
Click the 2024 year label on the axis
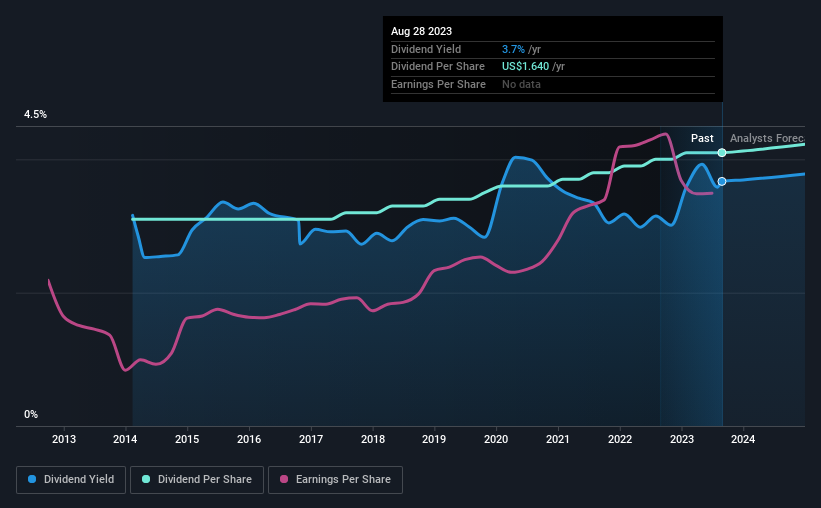(743, 439)
